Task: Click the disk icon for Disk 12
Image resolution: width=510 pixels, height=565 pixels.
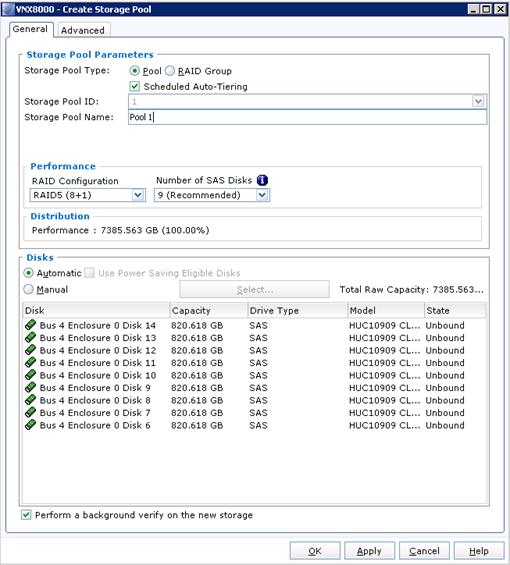Action: click(x=31, y=350)
